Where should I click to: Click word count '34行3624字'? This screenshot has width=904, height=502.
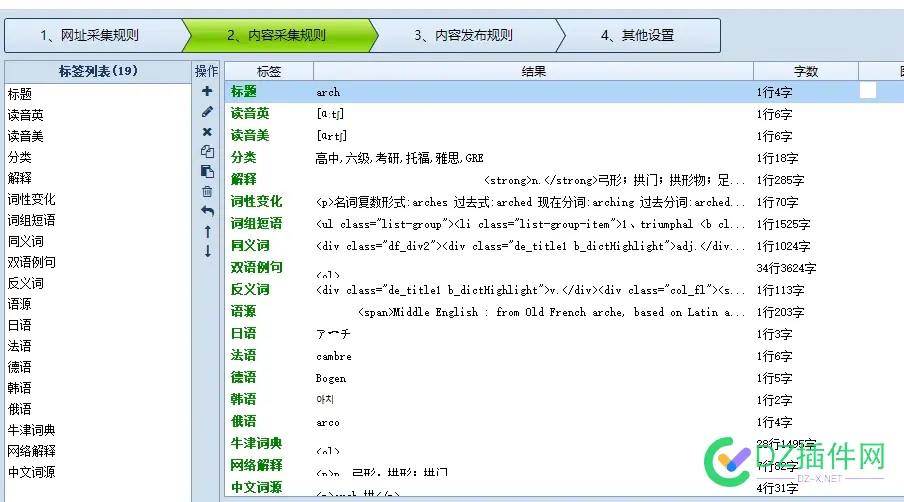pyautogui.click(x=786, y=268)
